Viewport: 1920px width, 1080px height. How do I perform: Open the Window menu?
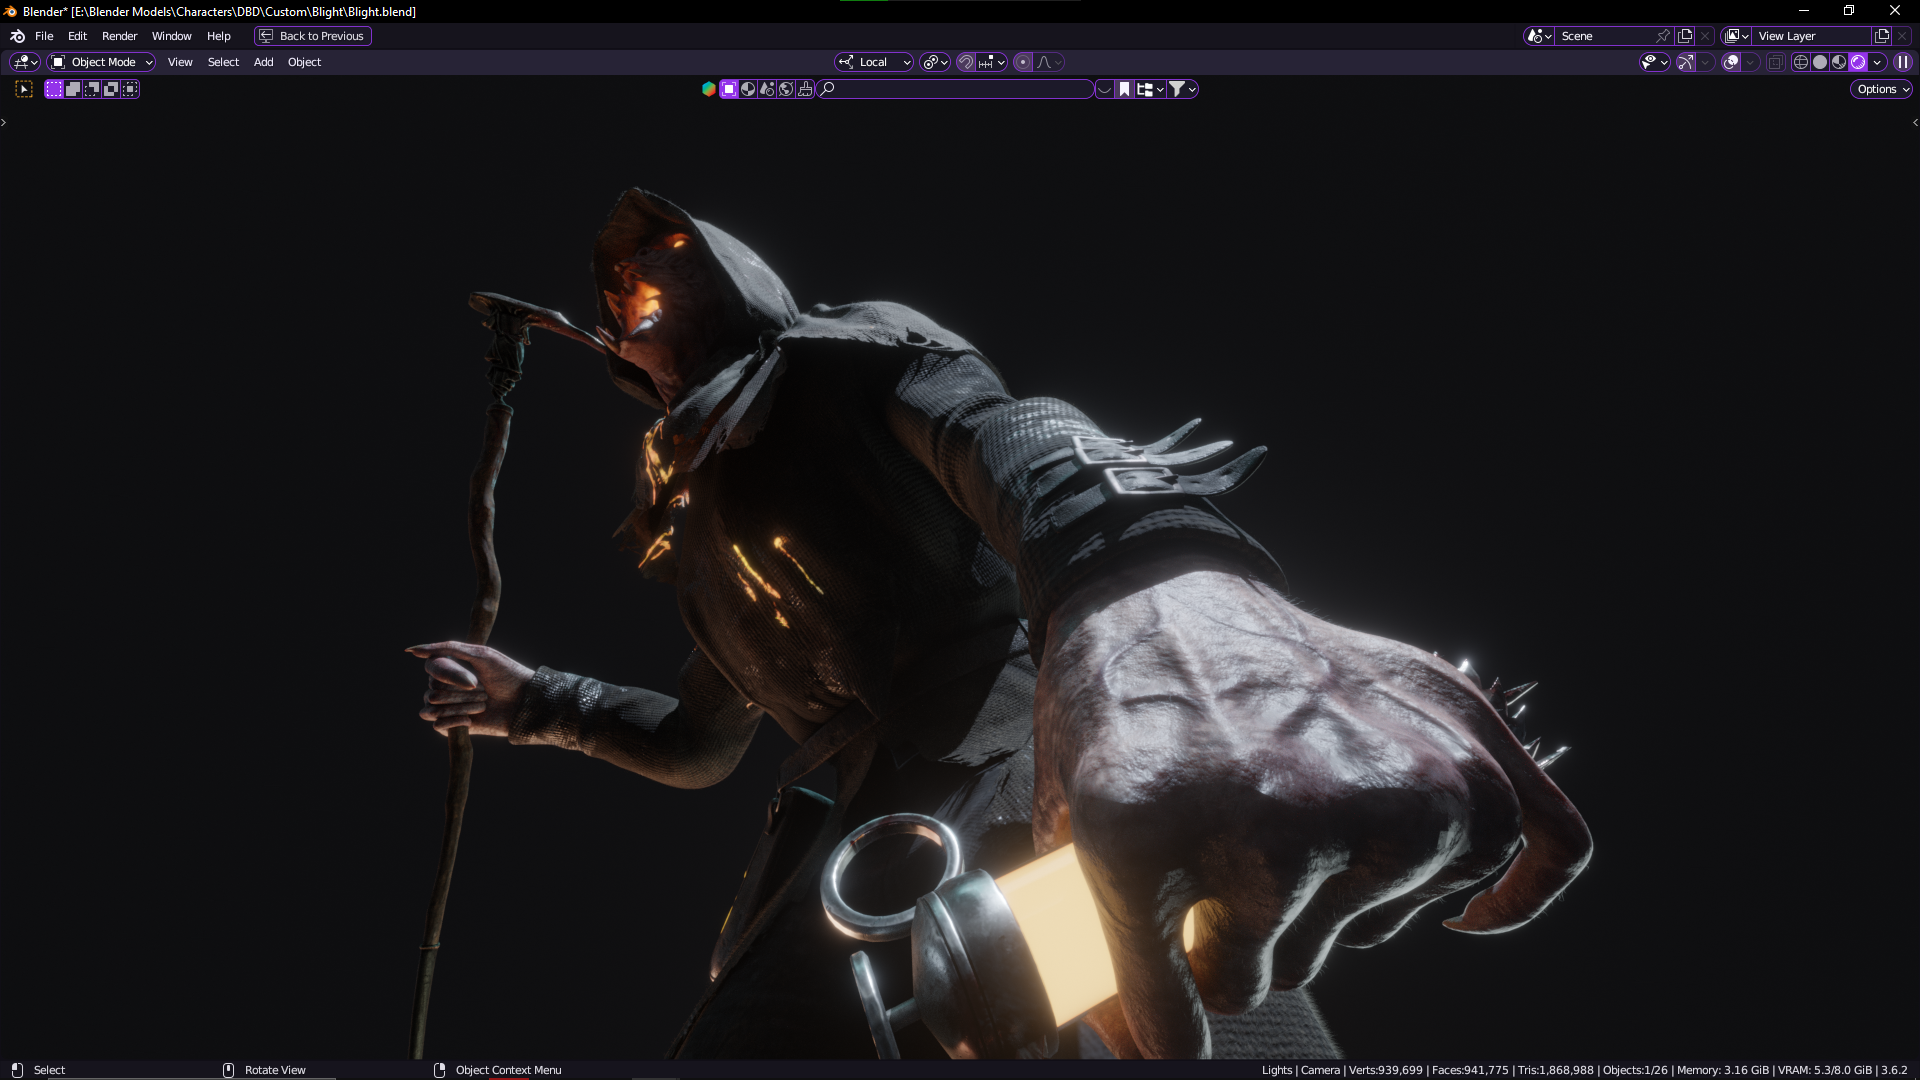click(171, 36)
